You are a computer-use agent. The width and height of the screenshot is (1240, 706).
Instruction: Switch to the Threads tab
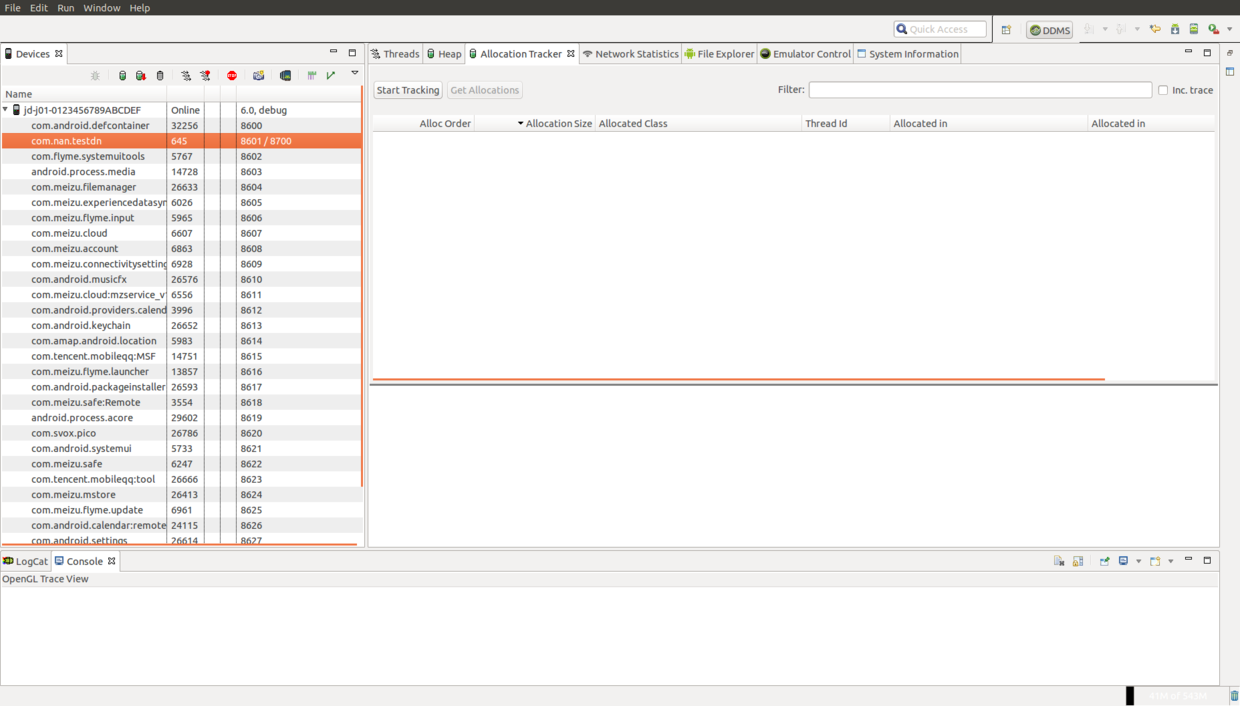pos(395,54)
